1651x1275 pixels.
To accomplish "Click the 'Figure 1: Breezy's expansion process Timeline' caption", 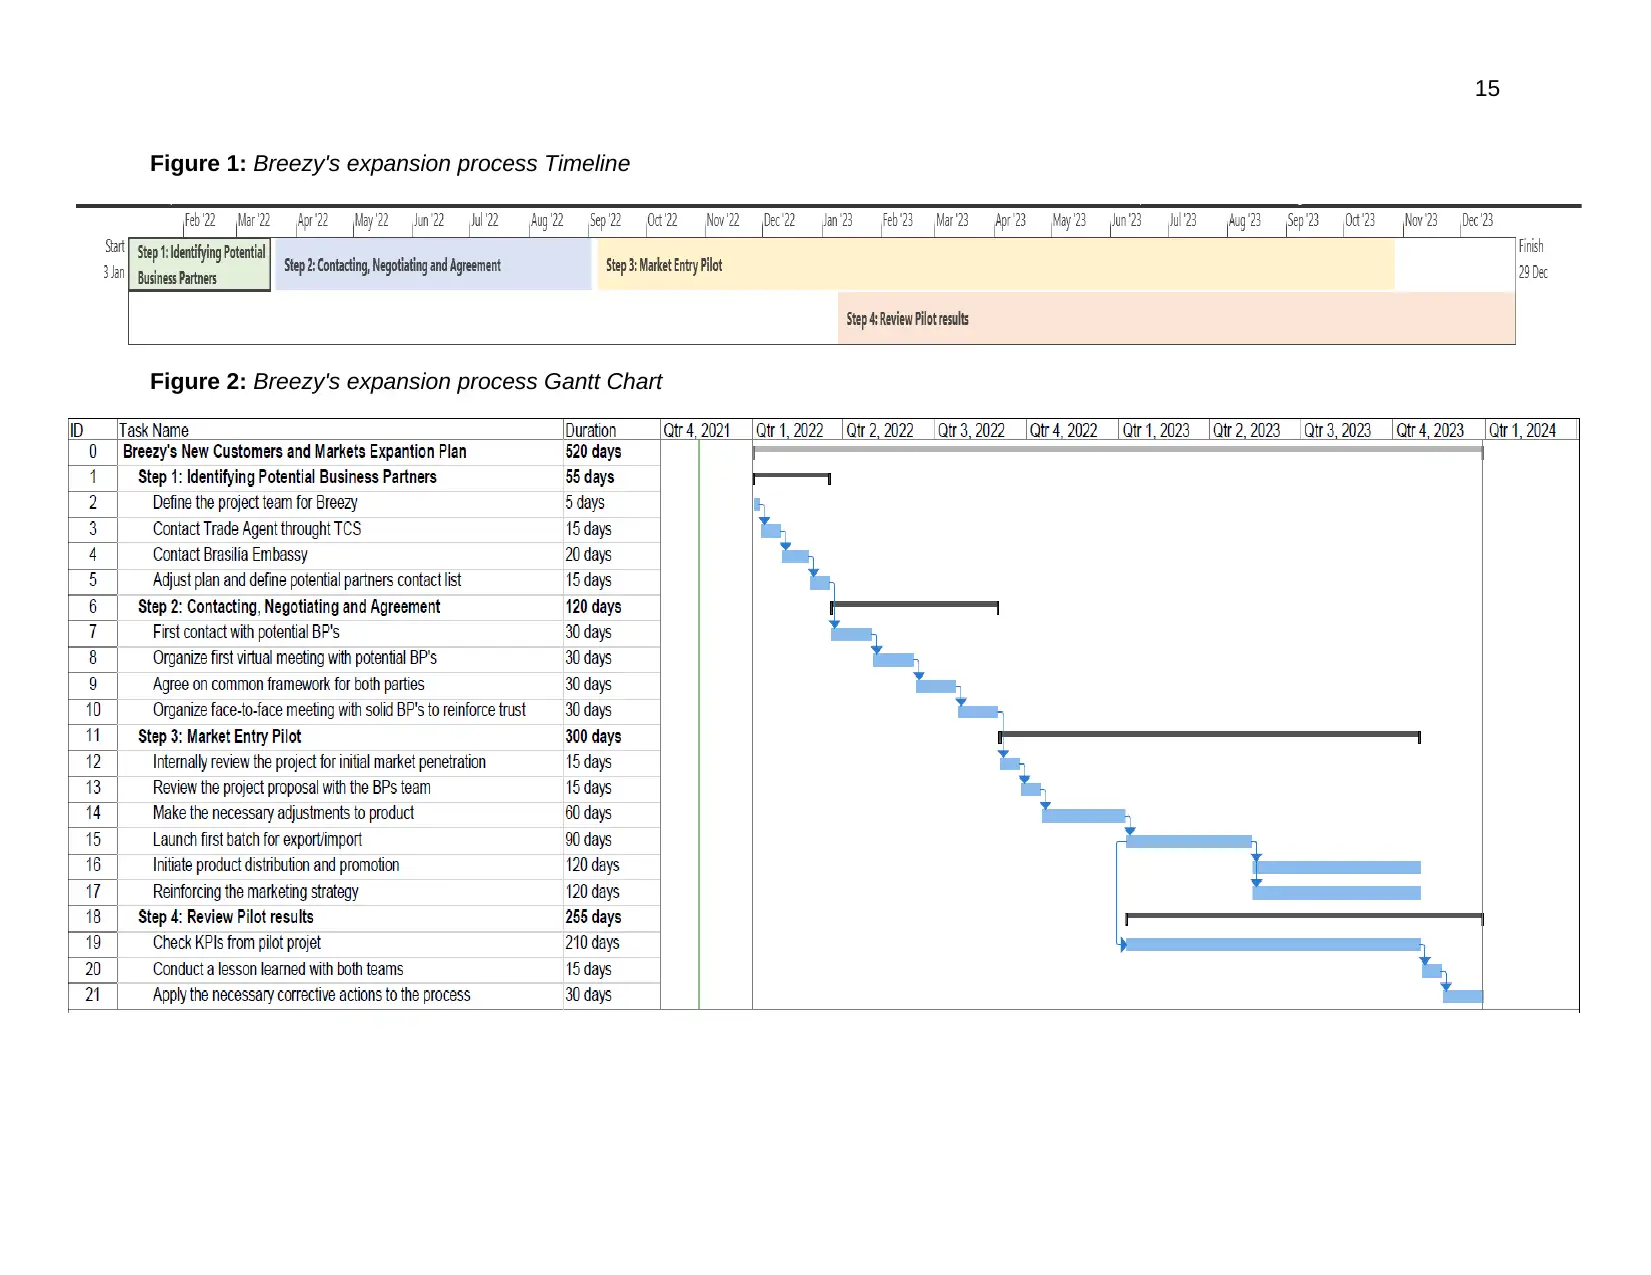I will pyautogui.click(x=390, y=164).
